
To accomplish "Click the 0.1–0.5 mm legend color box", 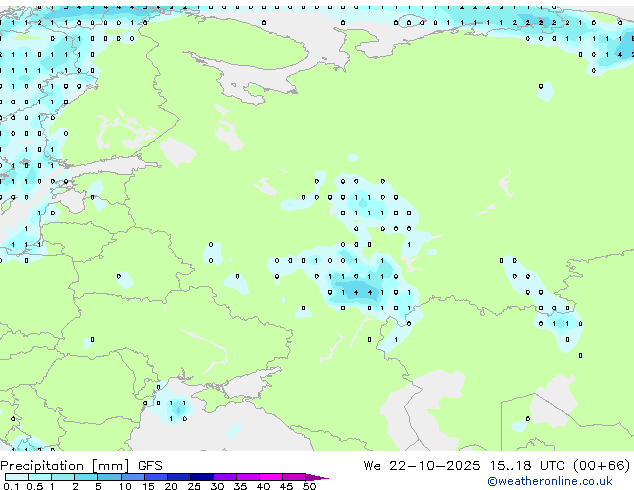I will 17,477.
